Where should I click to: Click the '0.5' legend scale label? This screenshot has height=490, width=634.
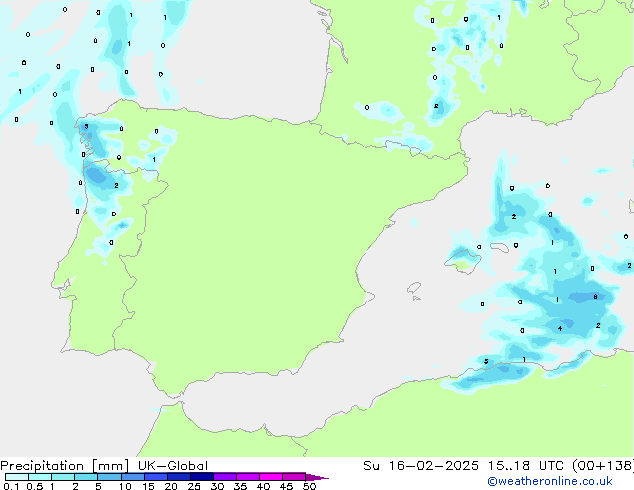(x=35, y=486)
